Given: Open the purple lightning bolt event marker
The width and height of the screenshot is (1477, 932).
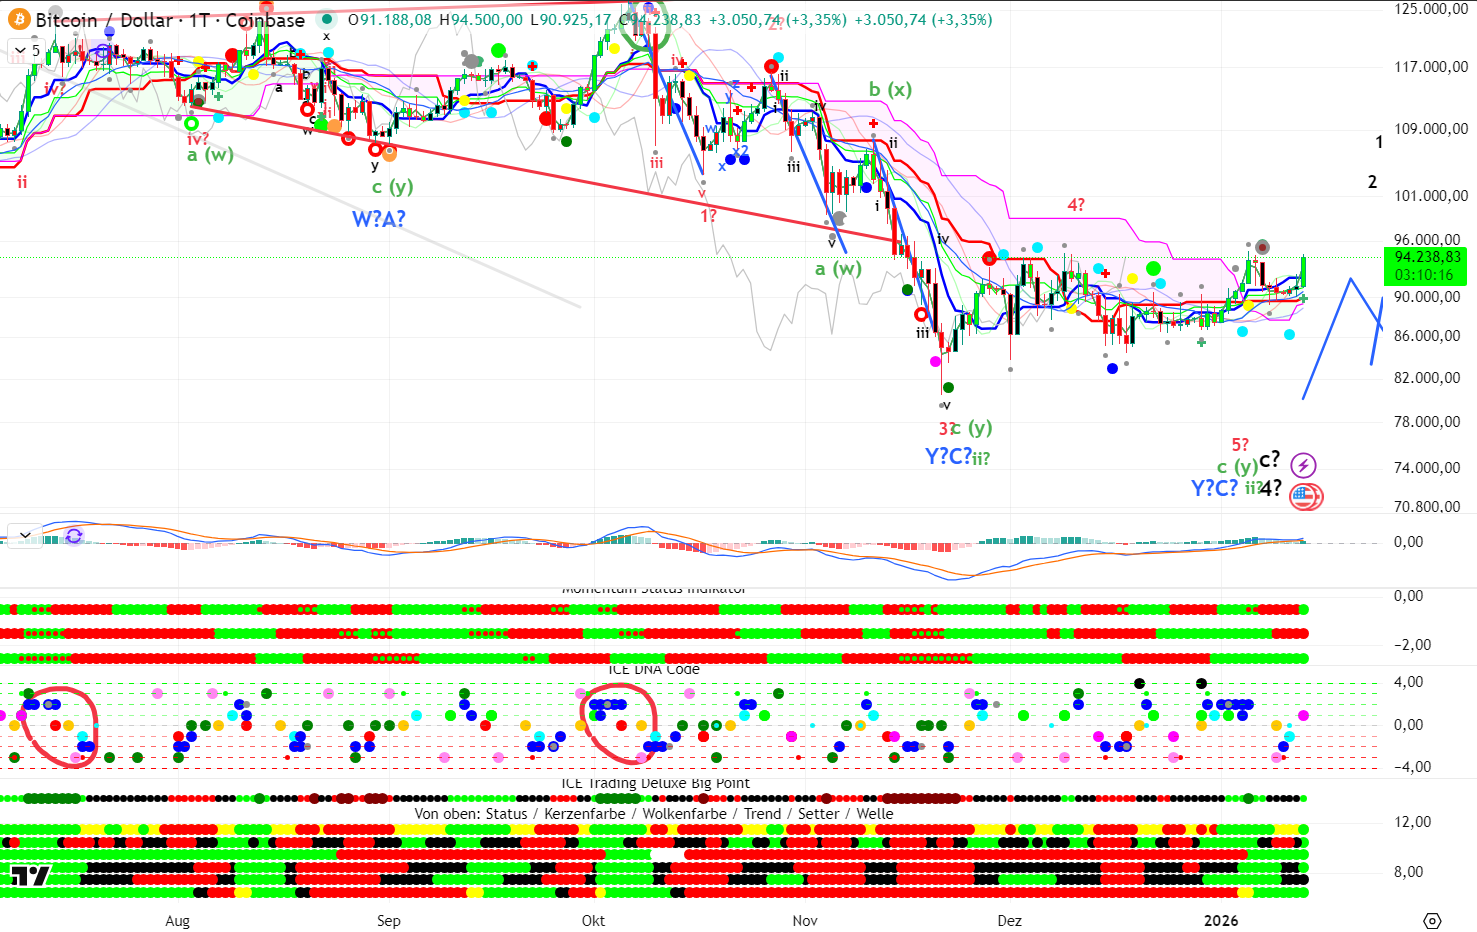Looking at the screenshot, I should [1302, 465].
